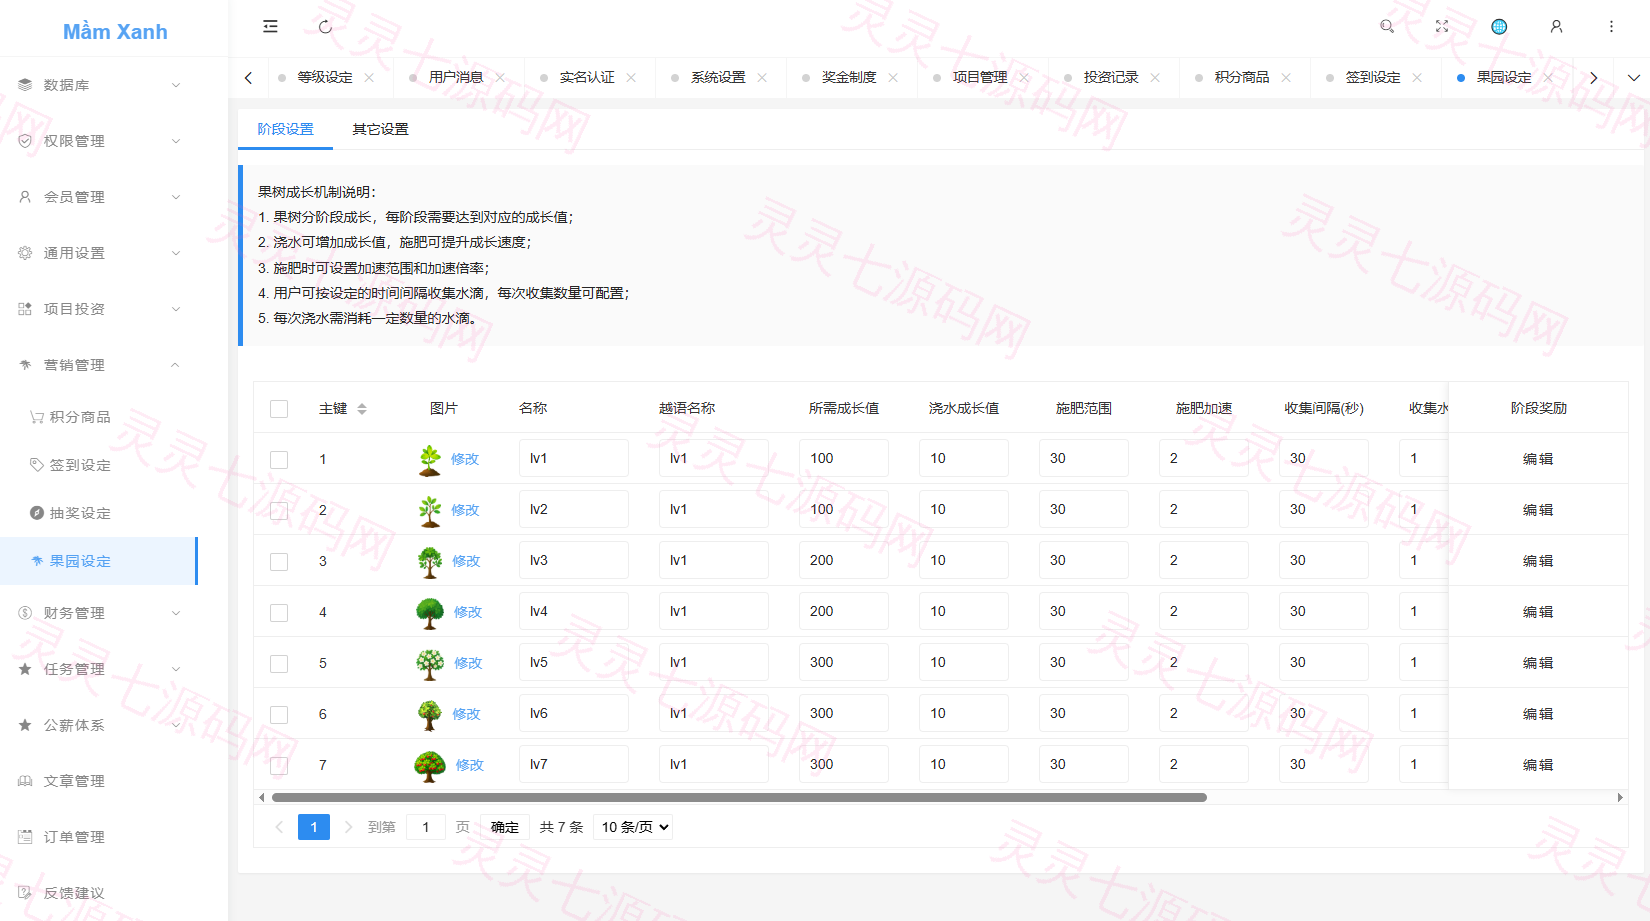Screen dimensions: 1650x921
Task: Click the tree image in row 4
Action: pos(430,613)
